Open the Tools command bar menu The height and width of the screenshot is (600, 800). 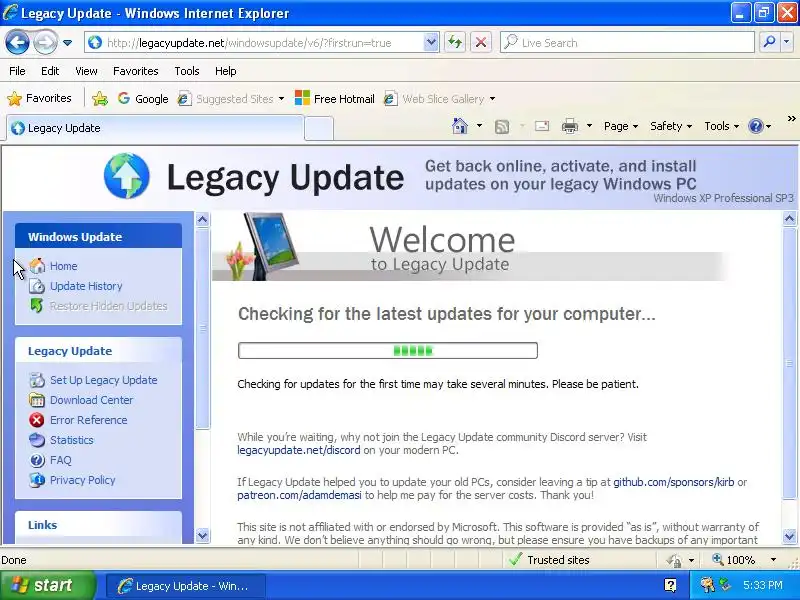coord(721,126)
